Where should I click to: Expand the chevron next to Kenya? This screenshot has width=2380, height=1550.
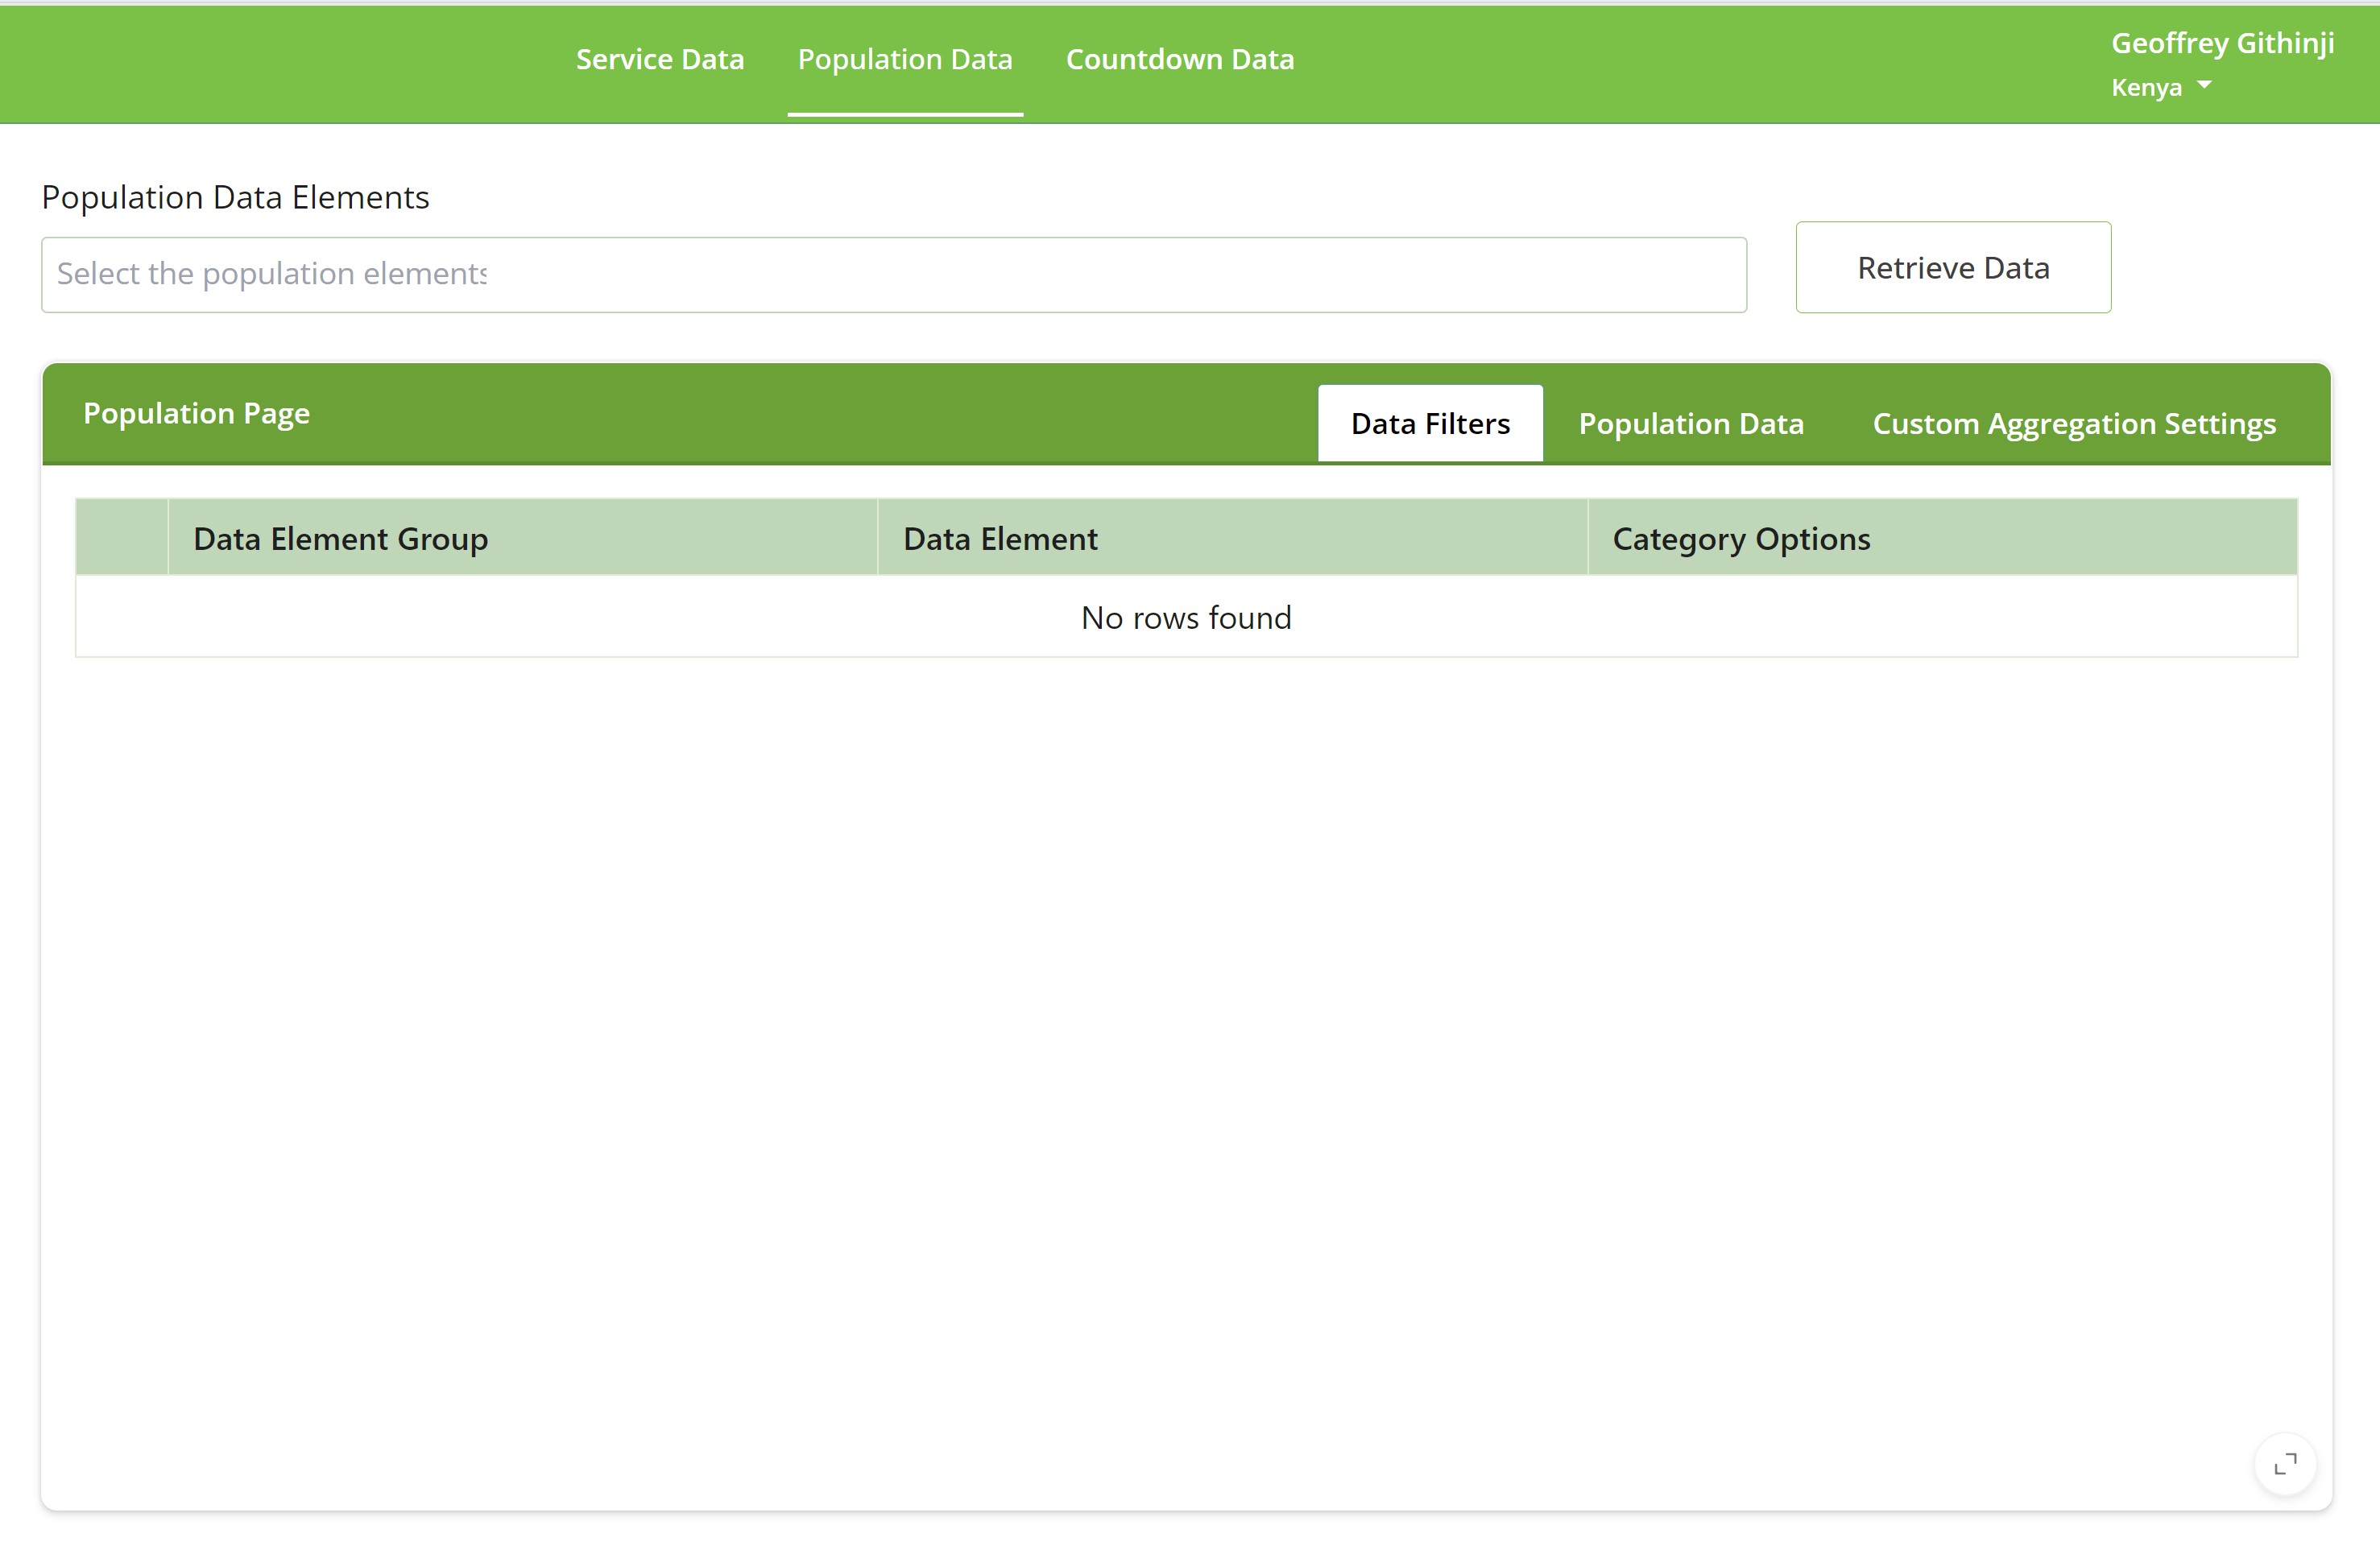tap(2205, 87)
